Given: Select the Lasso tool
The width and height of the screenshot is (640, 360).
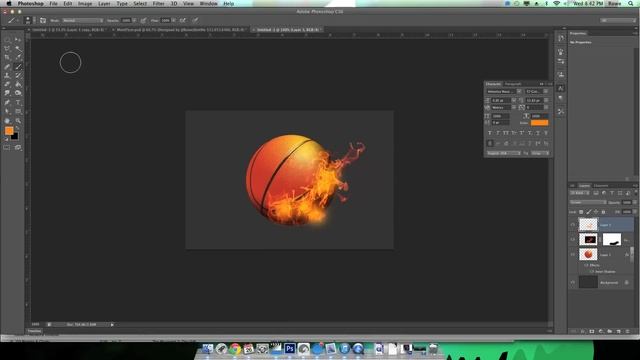Looking at the screenshot, I should 7,49.
